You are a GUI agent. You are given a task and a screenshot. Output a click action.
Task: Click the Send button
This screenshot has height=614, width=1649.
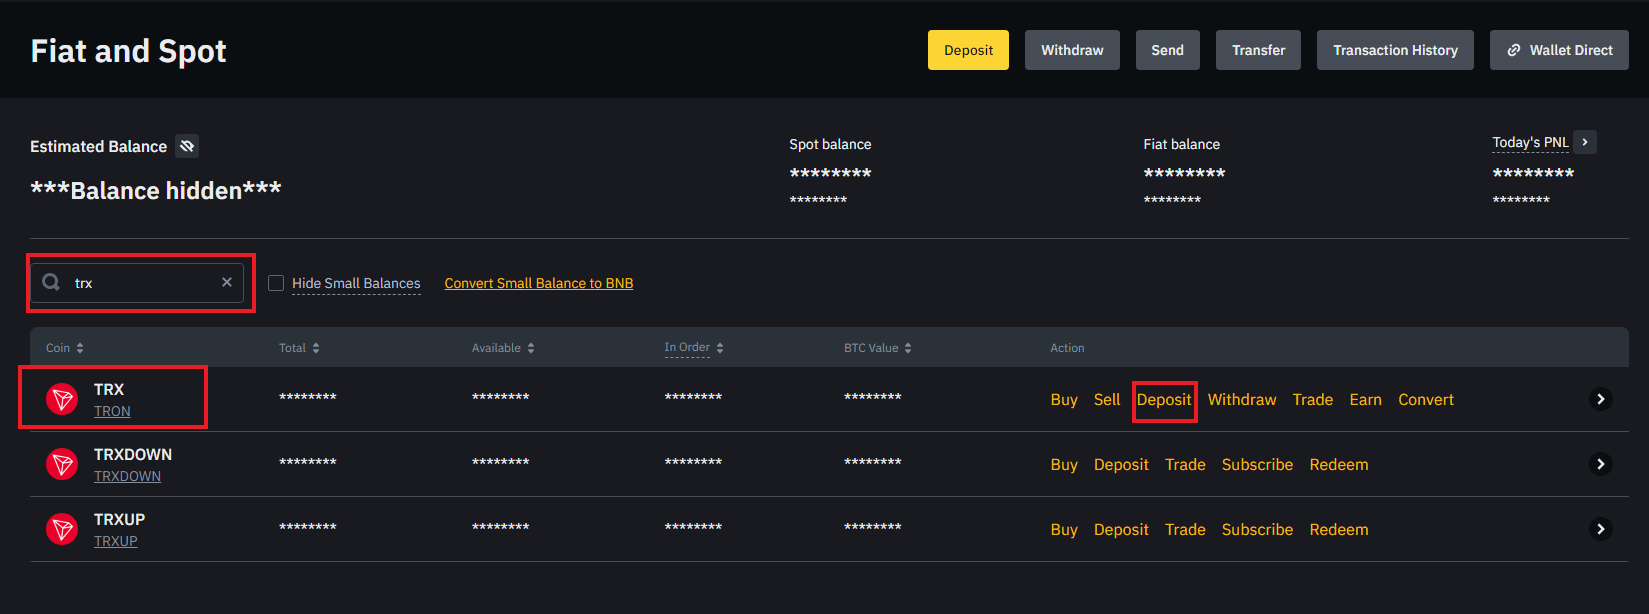point(1167,50)
